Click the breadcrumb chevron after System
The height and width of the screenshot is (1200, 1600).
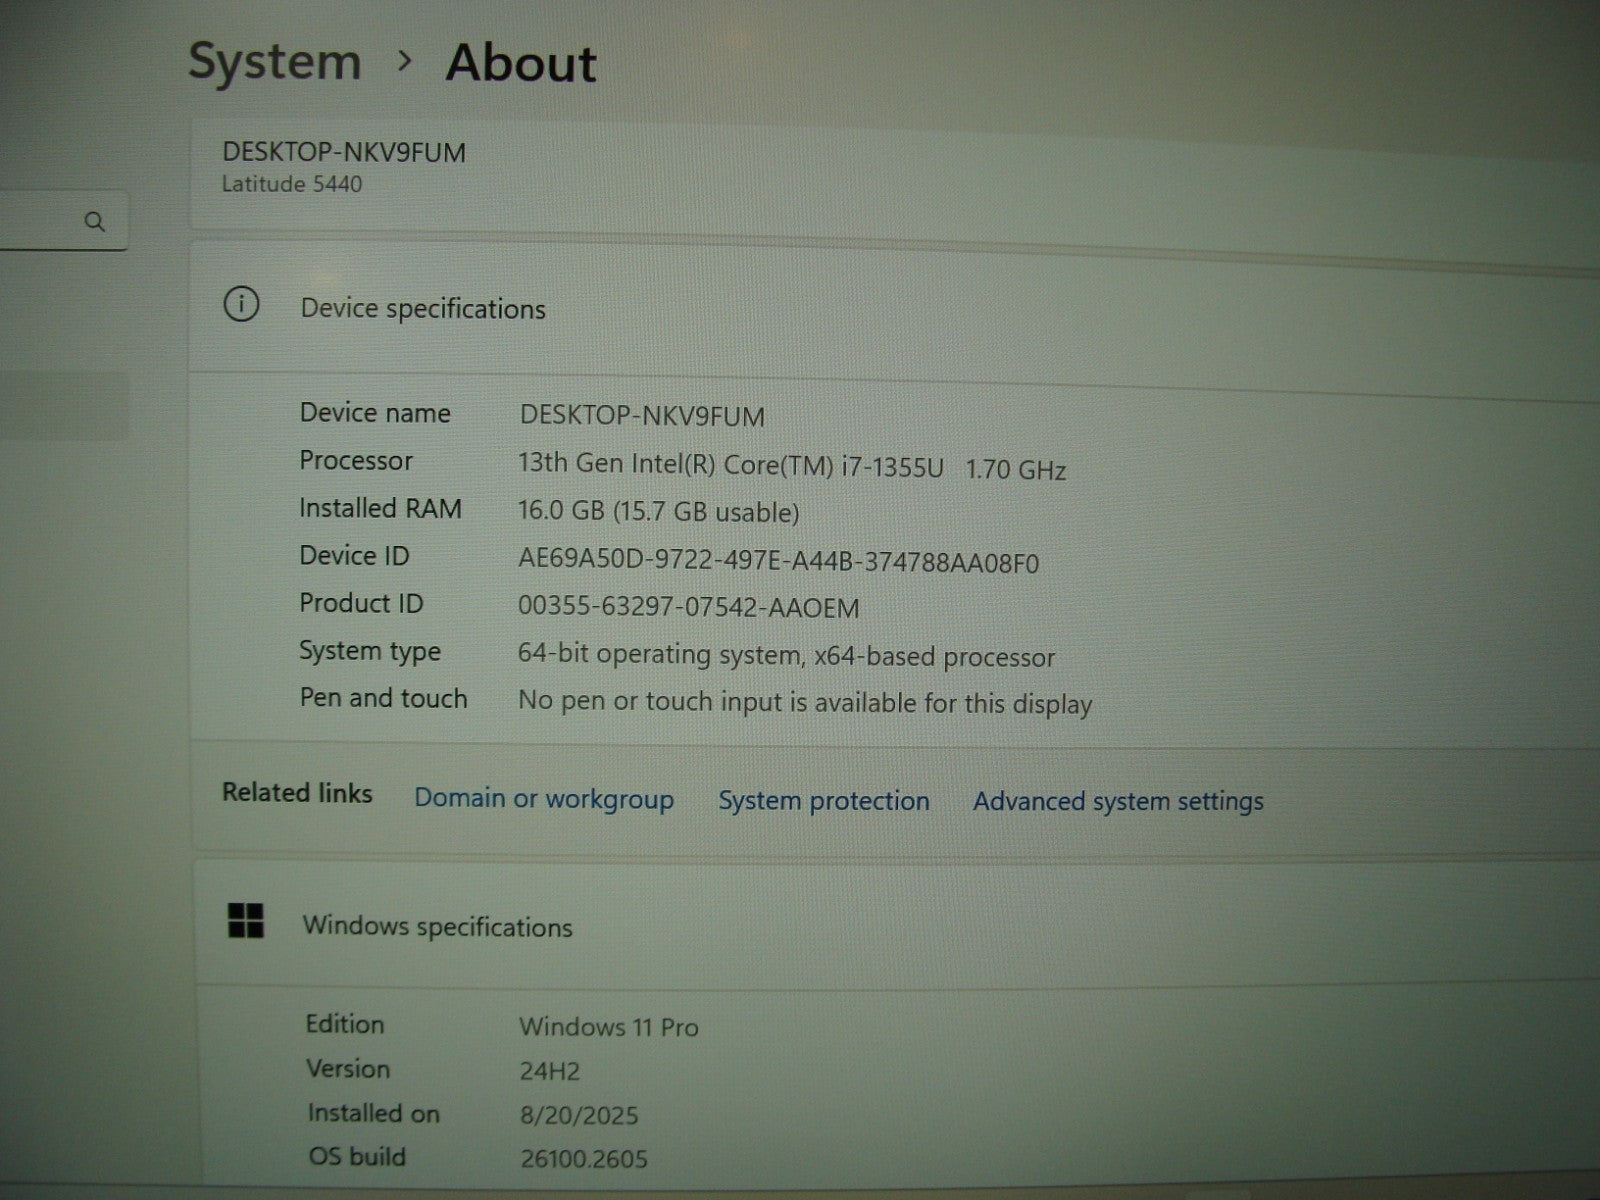coord(404,62)
